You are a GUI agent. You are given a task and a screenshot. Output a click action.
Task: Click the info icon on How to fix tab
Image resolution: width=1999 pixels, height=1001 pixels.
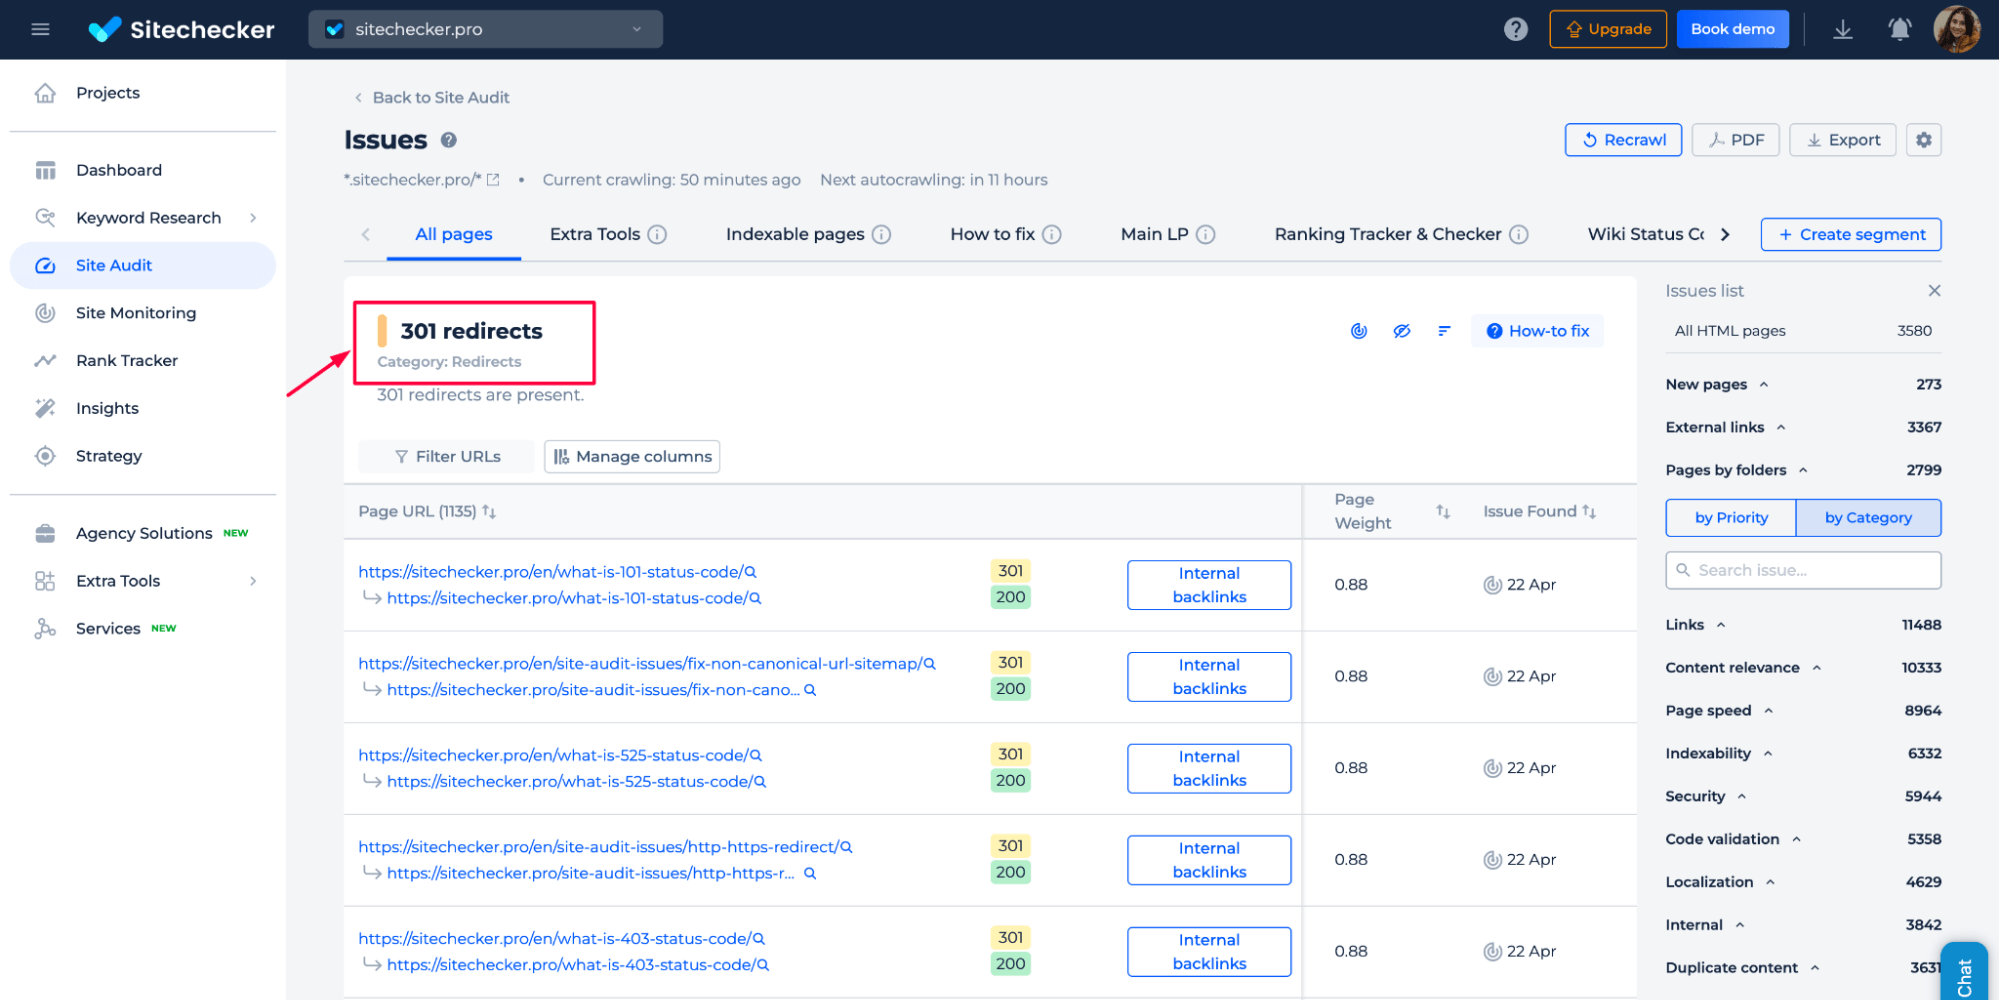click(1052, 234)
